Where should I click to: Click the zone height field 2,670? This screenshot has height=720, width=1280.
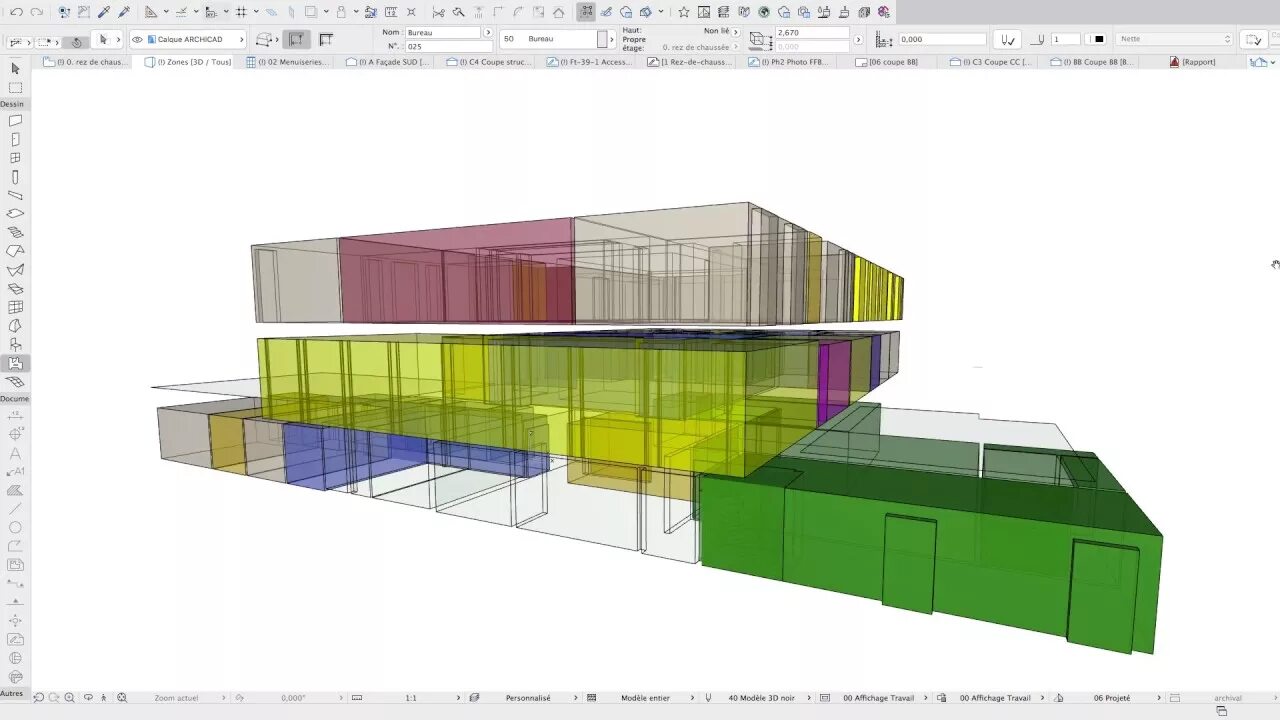[x=812, y=33]
